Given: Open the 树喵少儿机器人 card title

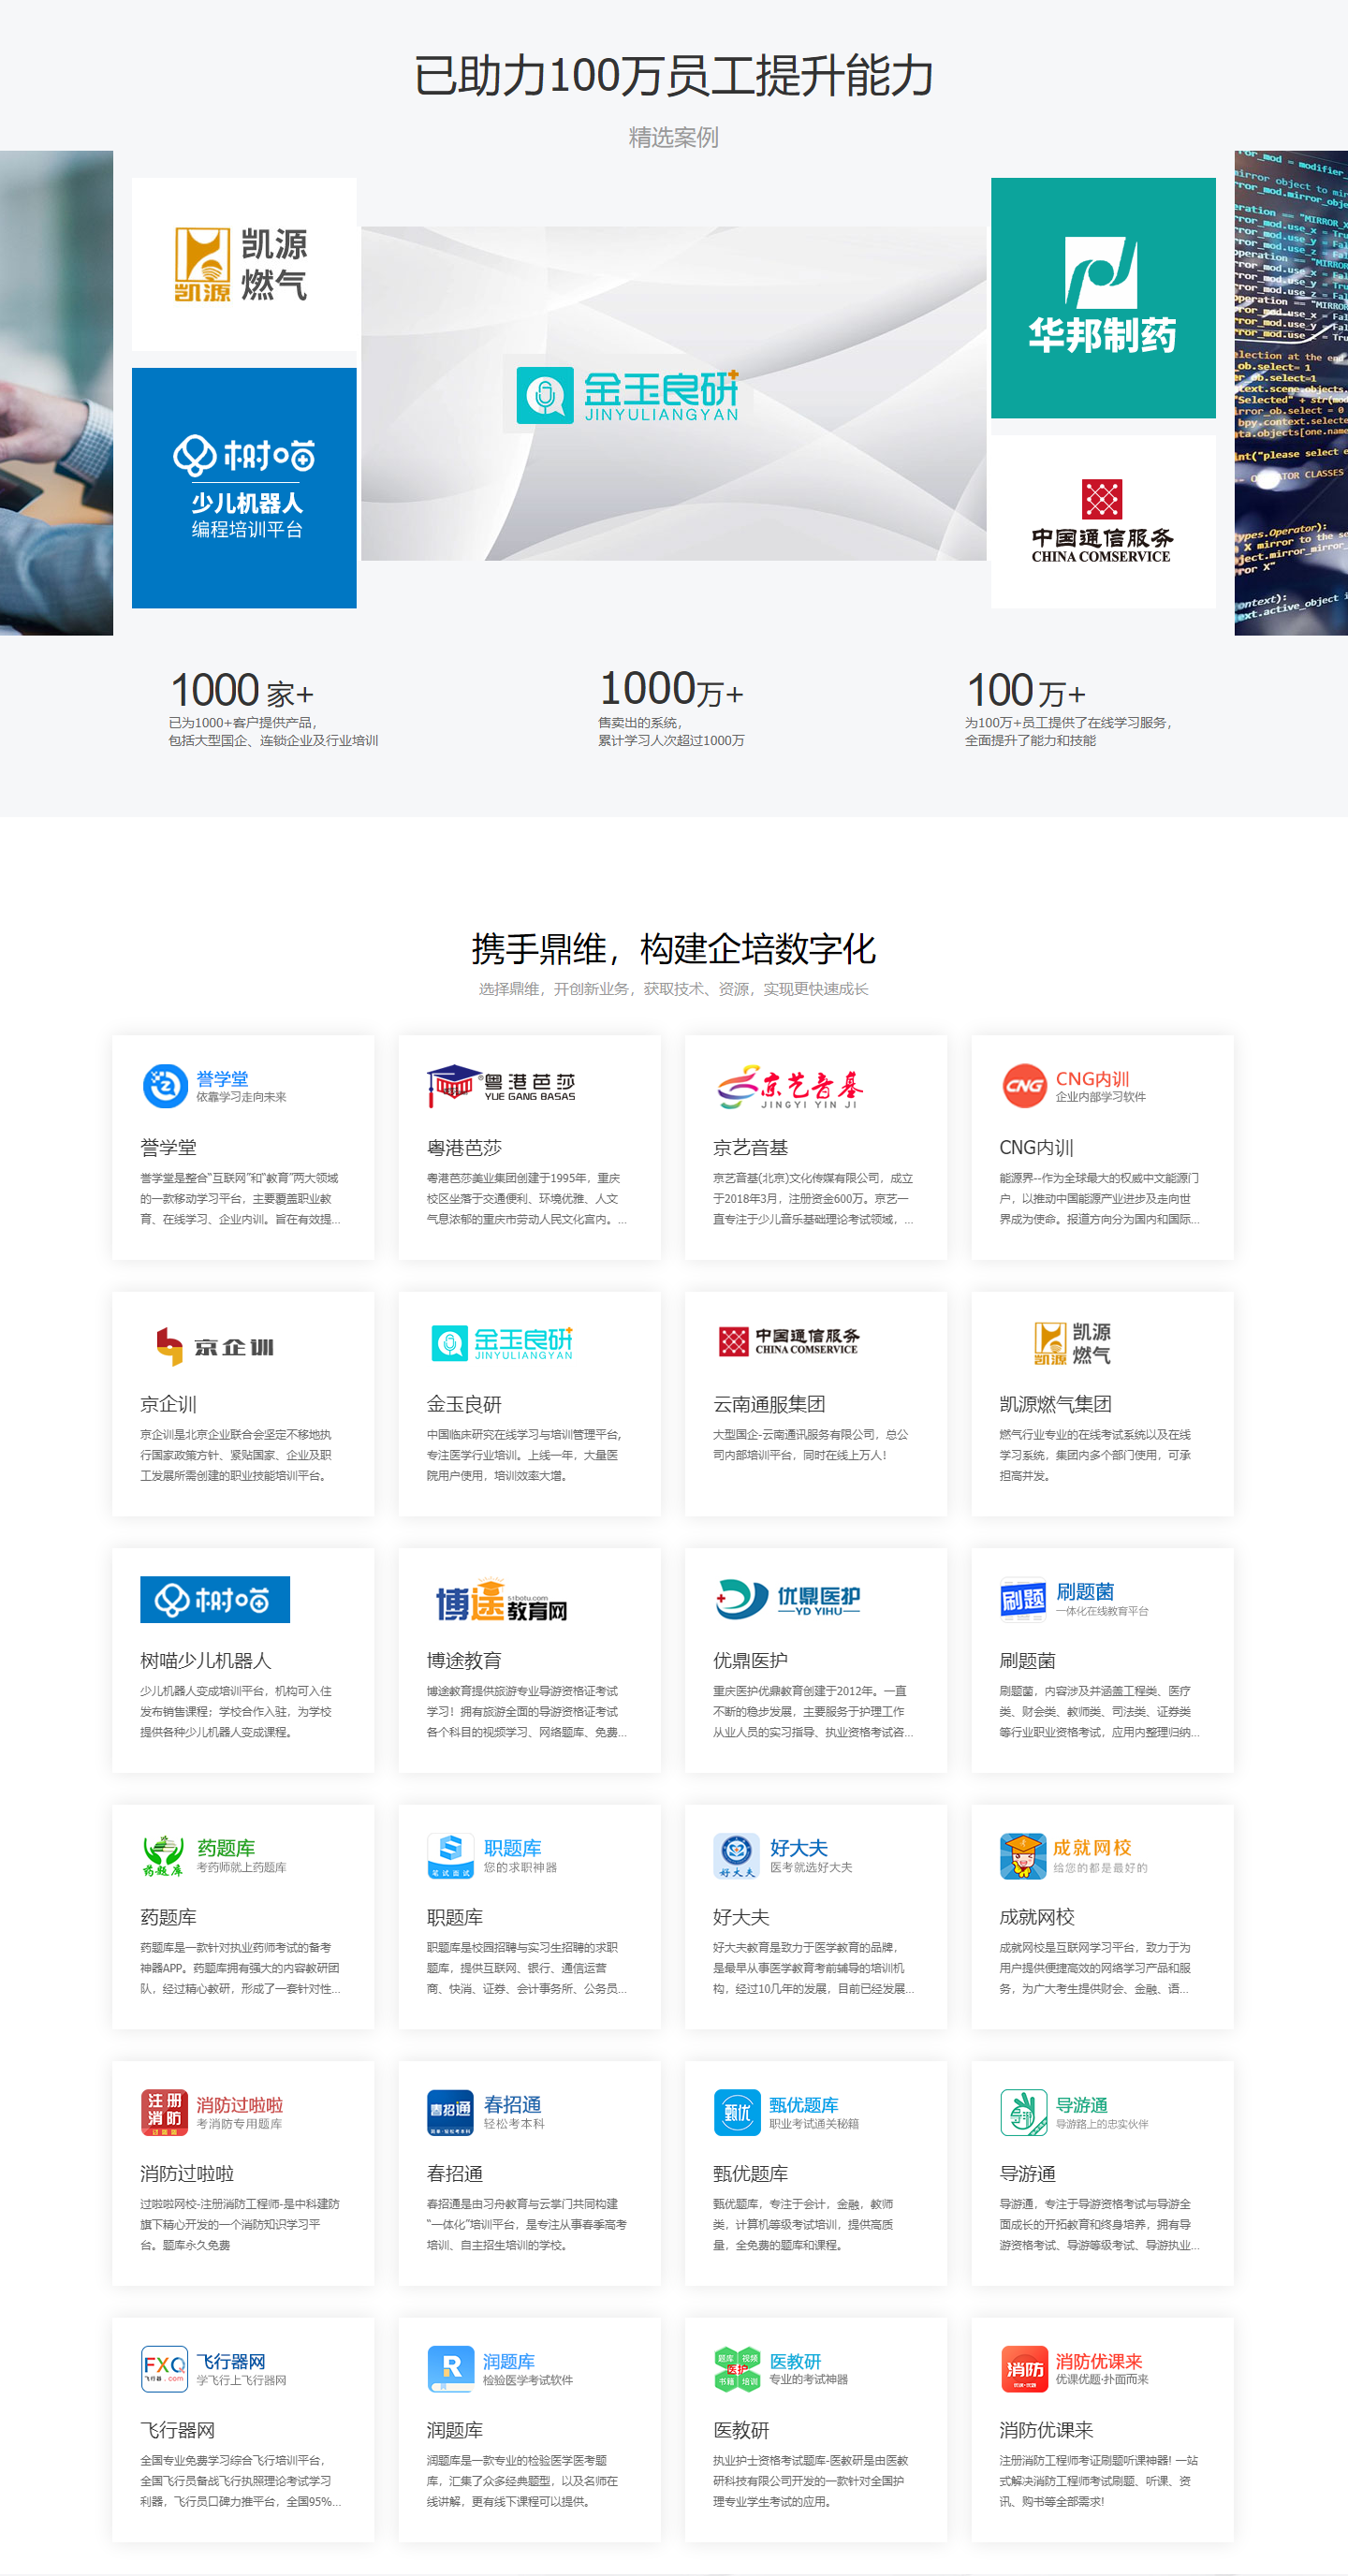Looking at the screenshot, I should click(205, 1660).
